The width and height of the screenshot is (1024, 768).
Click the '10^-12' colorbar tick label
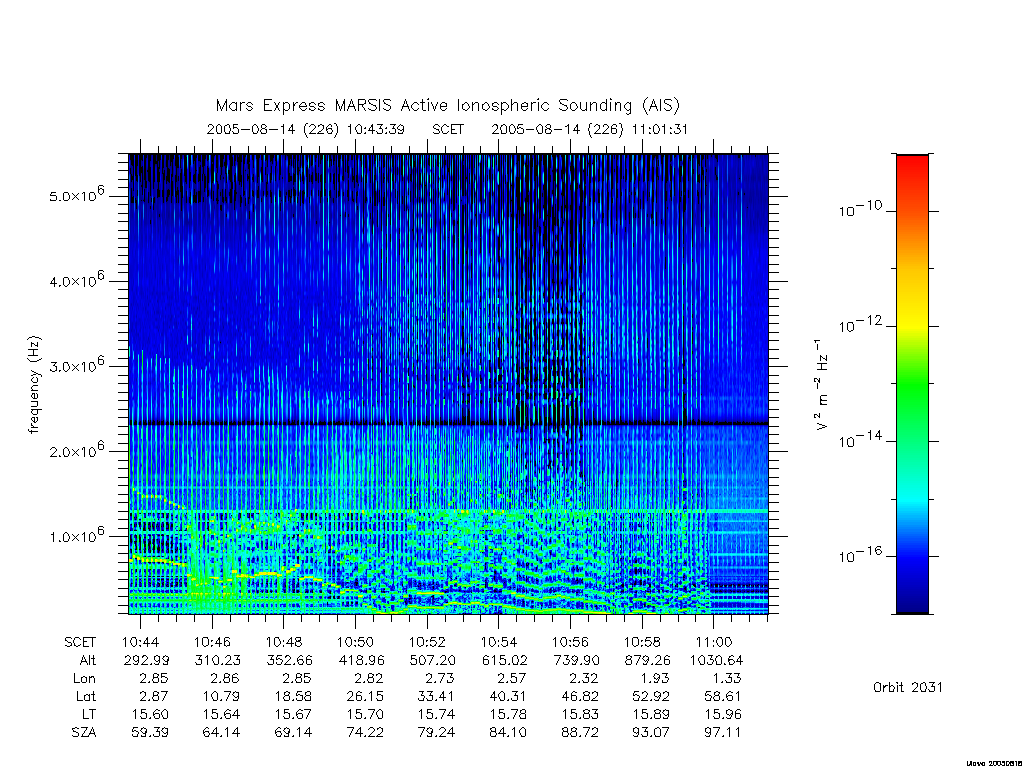[x=860, y=325]
